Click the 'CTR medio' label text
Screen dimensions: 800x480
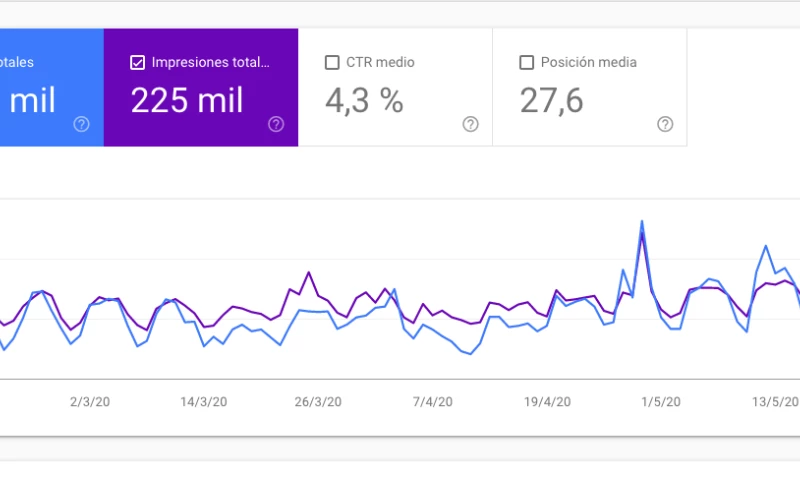click(380, 63)
